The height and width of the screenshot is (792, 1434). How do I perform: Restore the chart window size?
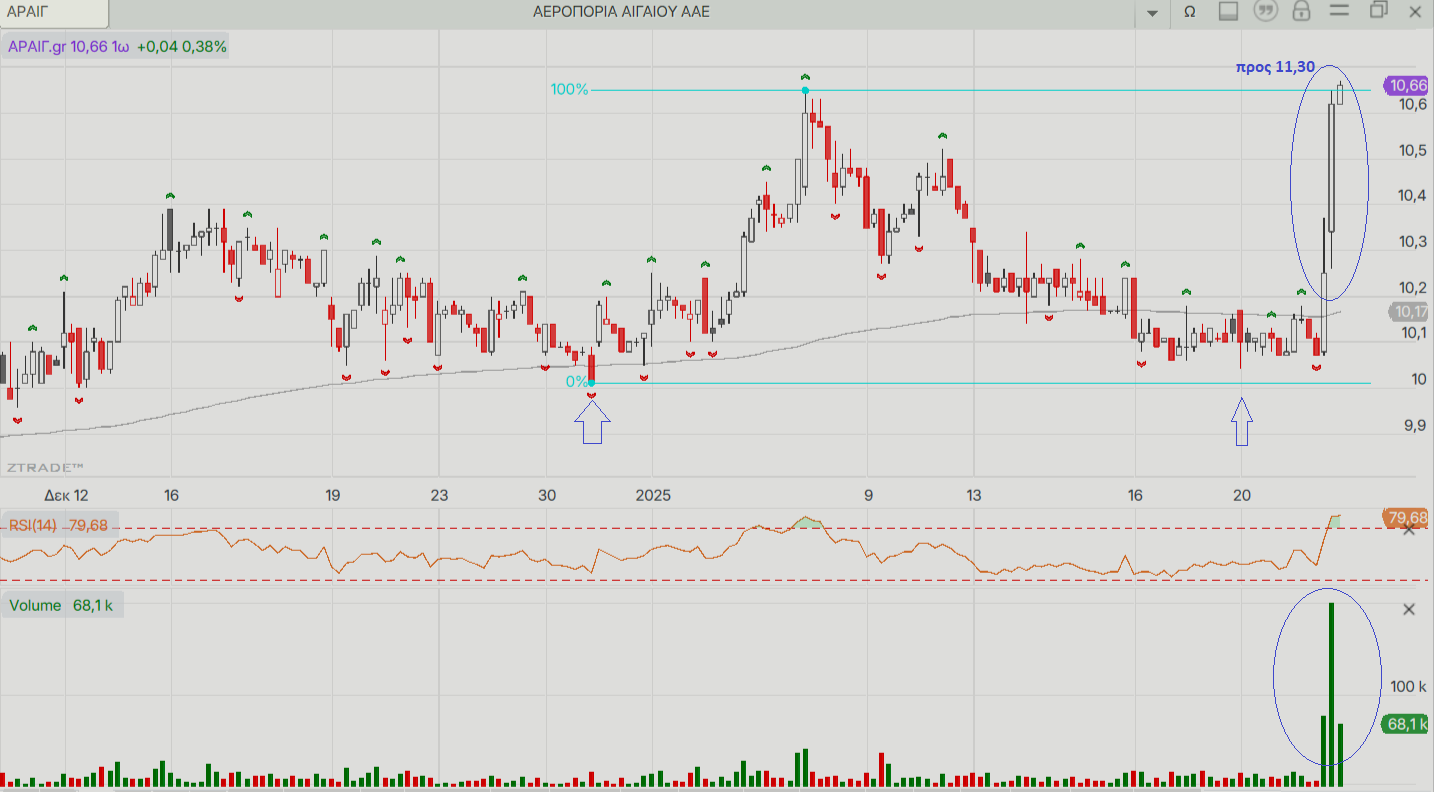tap(1378, 11)
